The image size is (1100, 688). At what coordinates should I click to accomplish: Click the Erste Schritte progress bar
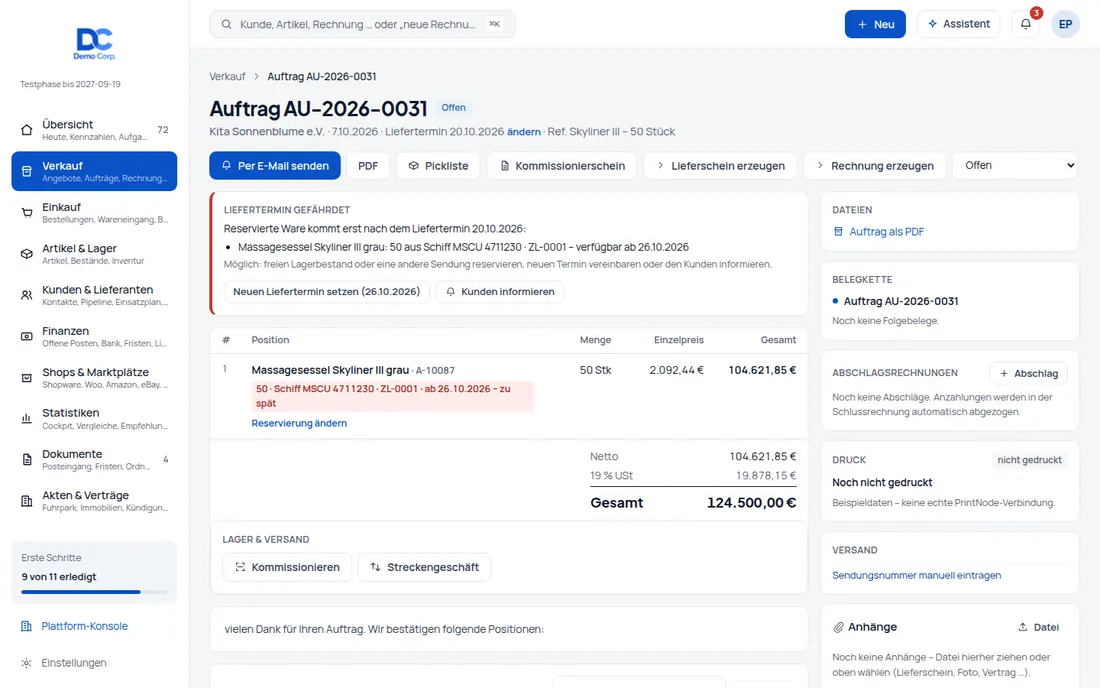[94, 592]
